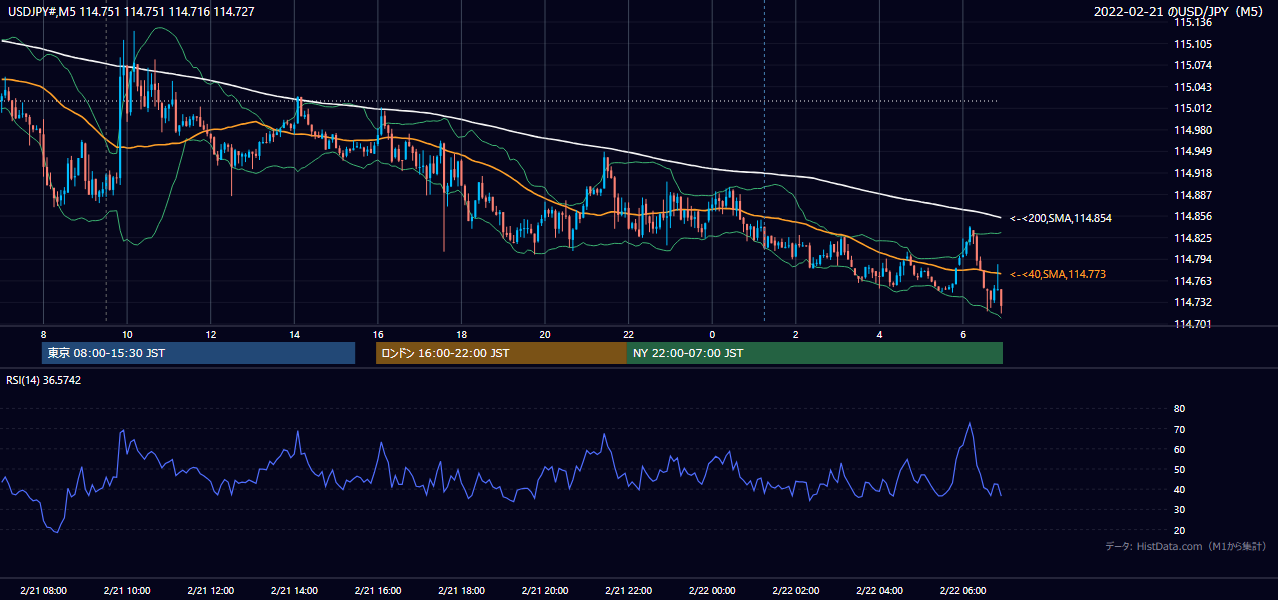Click price axis label 115.074
The height and width of the screenshot is (600, 1278).
(x=1193, y=65)
